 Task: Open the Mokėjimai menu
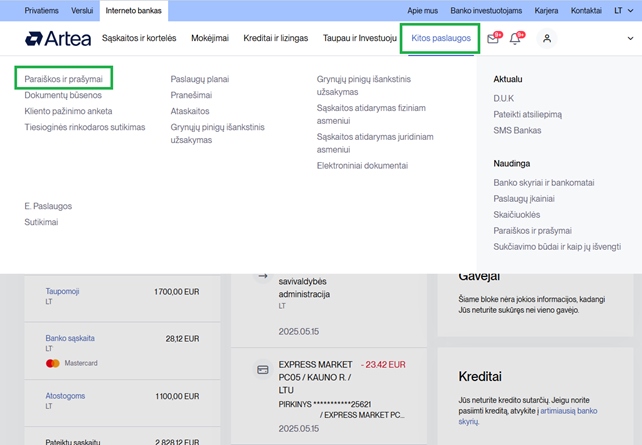pyautogui.click(x=210, y=38)
